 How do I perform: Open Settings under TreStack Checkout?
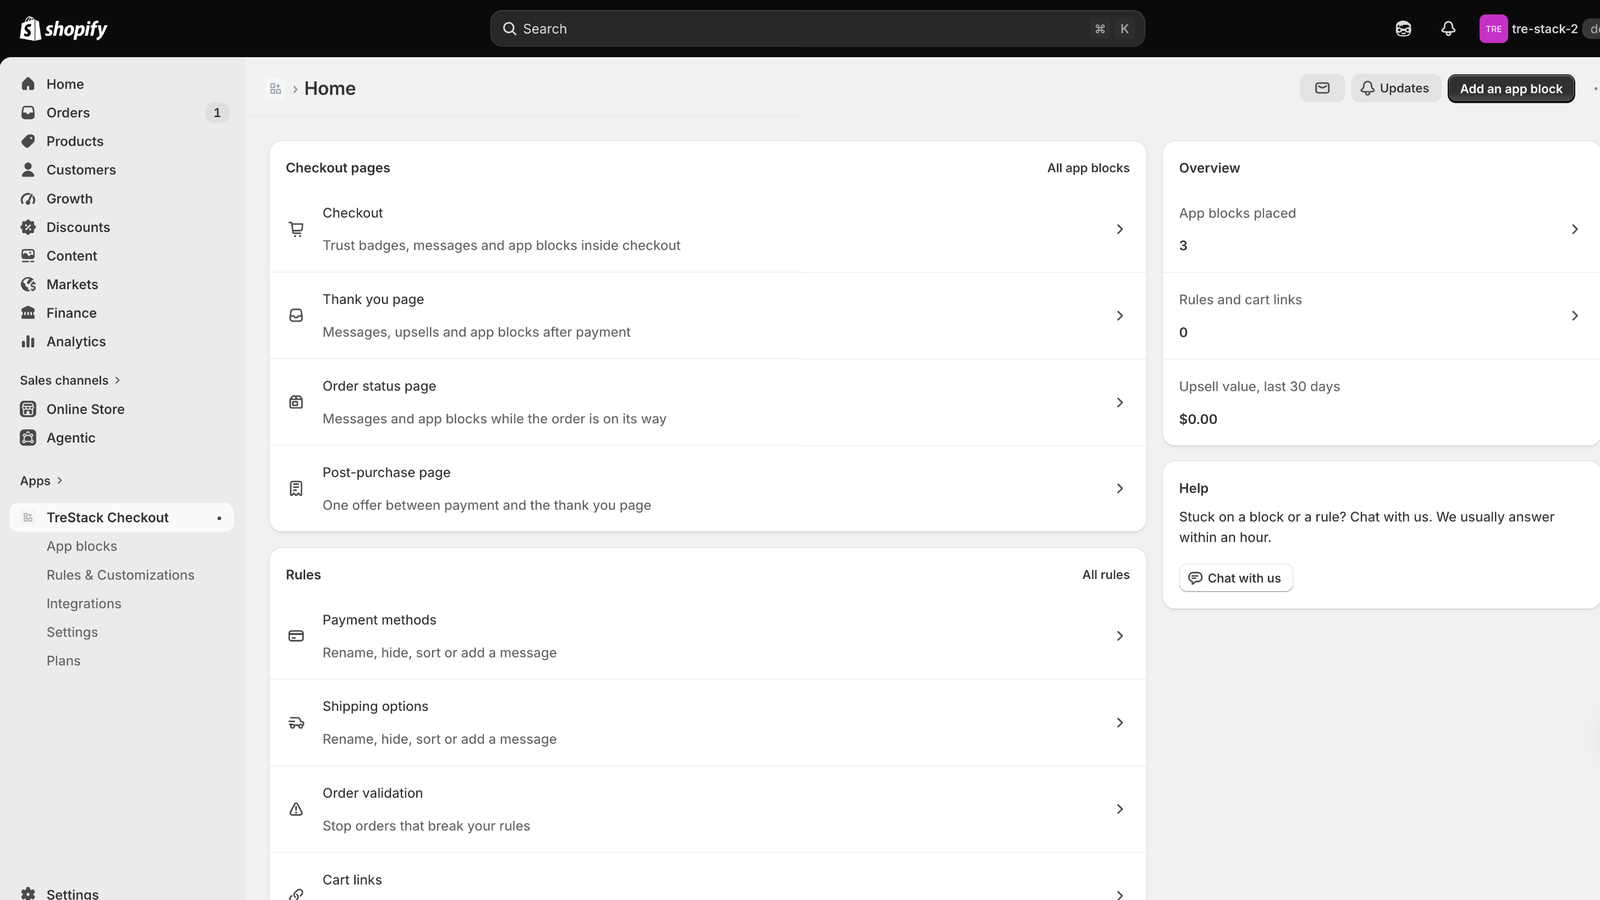(x=72, y=632)
